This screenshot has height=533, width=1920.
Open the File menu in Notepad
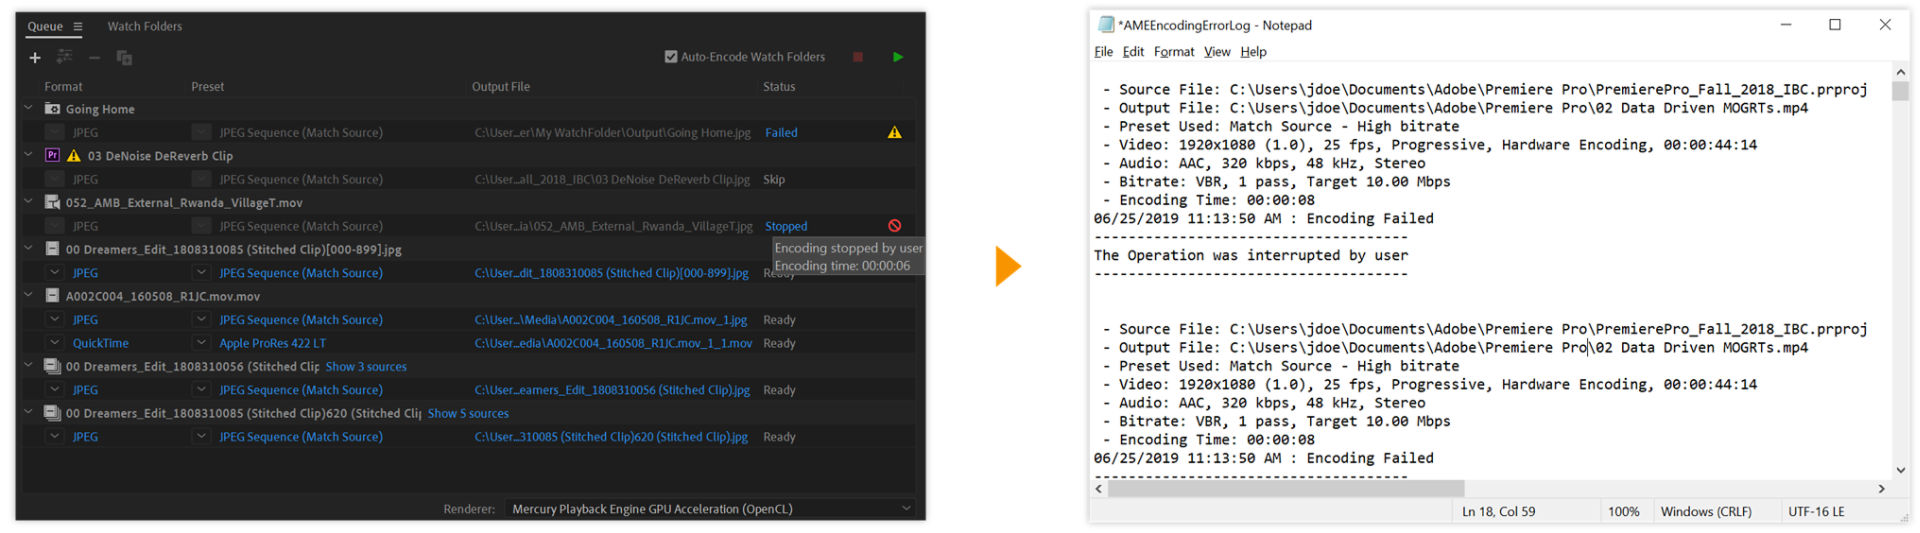click(1103, 52)
